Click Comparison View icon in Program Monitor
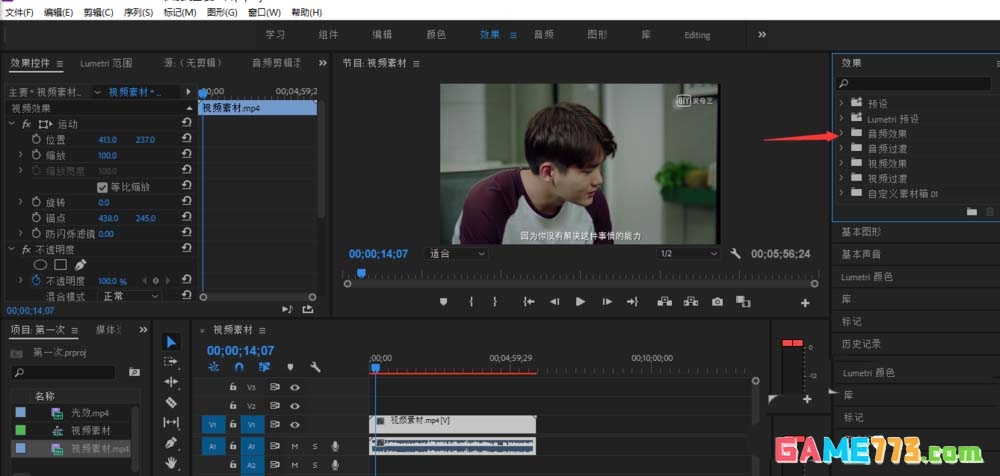1000x476 pixels. point(743,301)
